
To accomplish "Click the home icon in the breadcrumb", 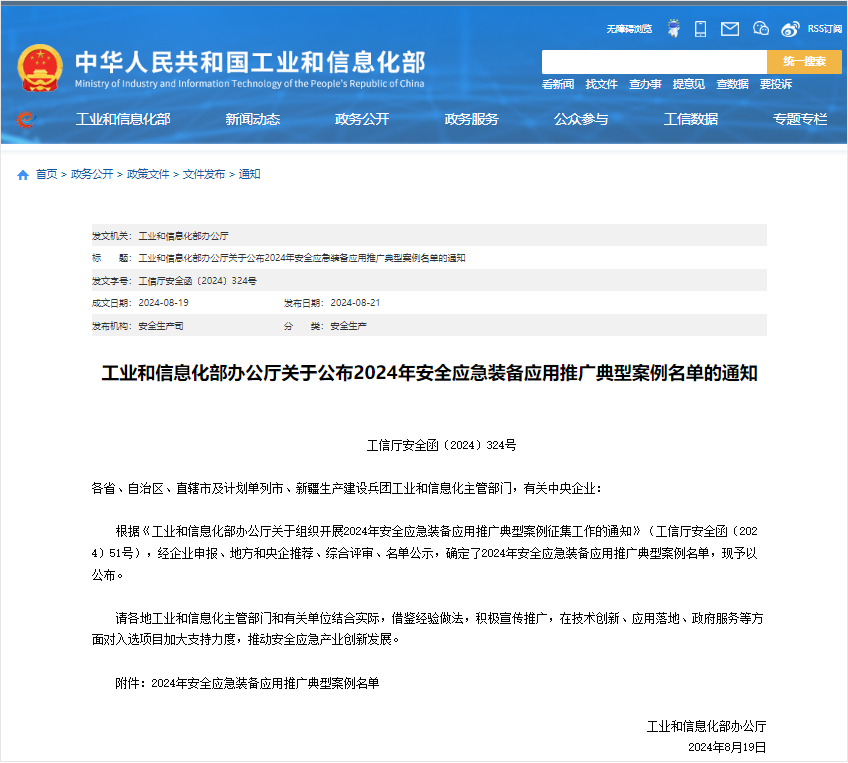I will [22, 173].
